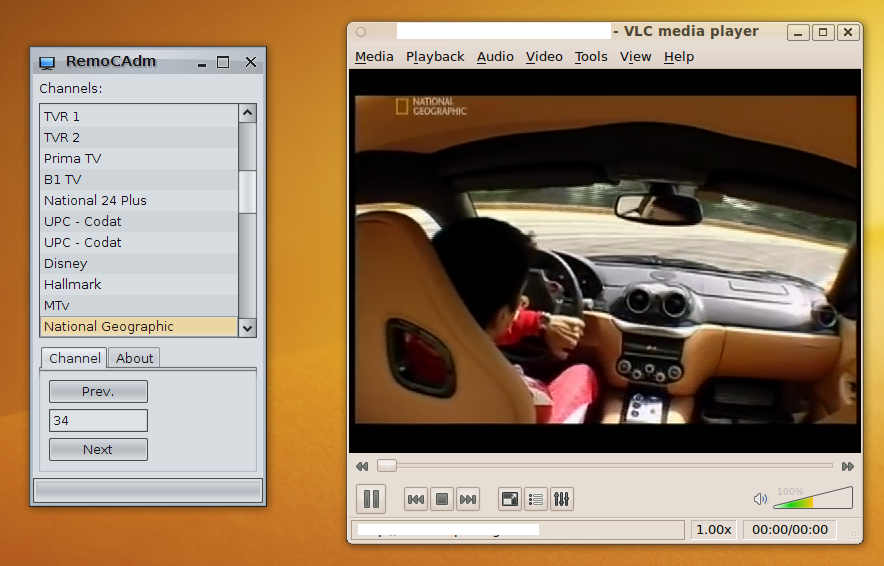
Task: Open the Help menu in VLC
Action: click(679, 57)
